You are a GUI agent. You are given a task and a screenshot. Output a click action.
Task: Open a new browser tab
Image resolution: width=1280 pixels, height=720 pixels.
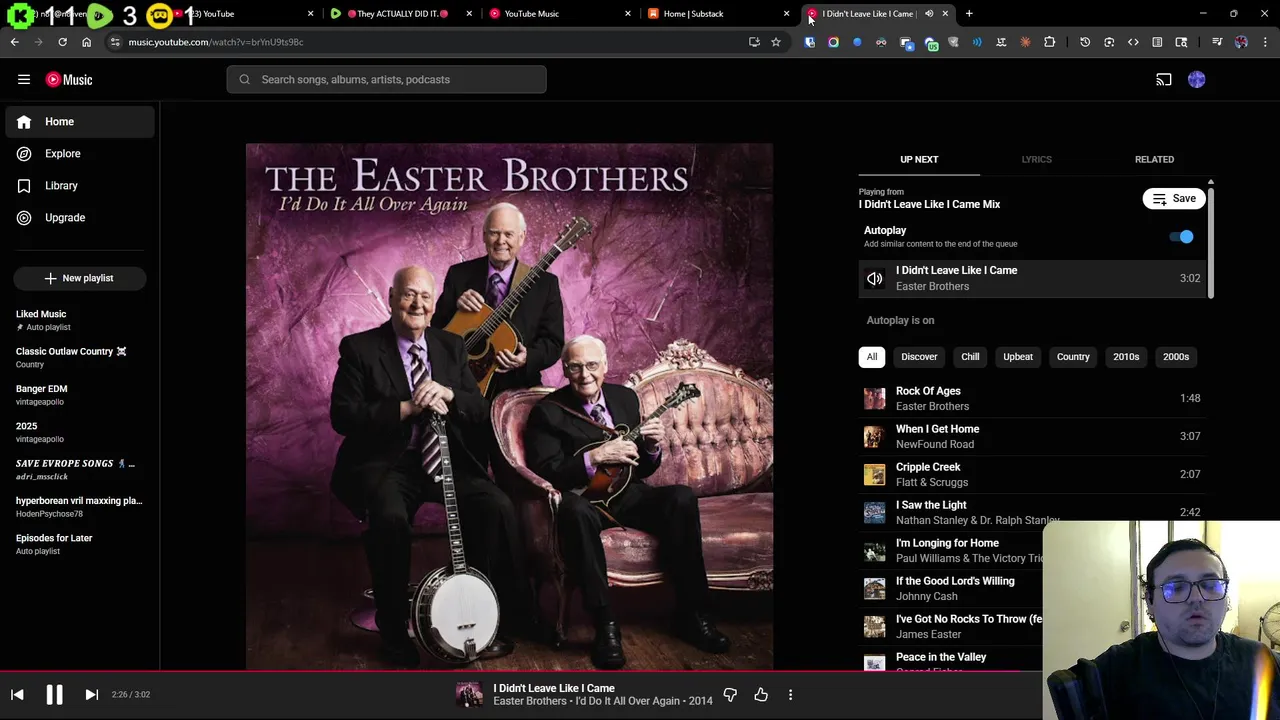[969, 14]
